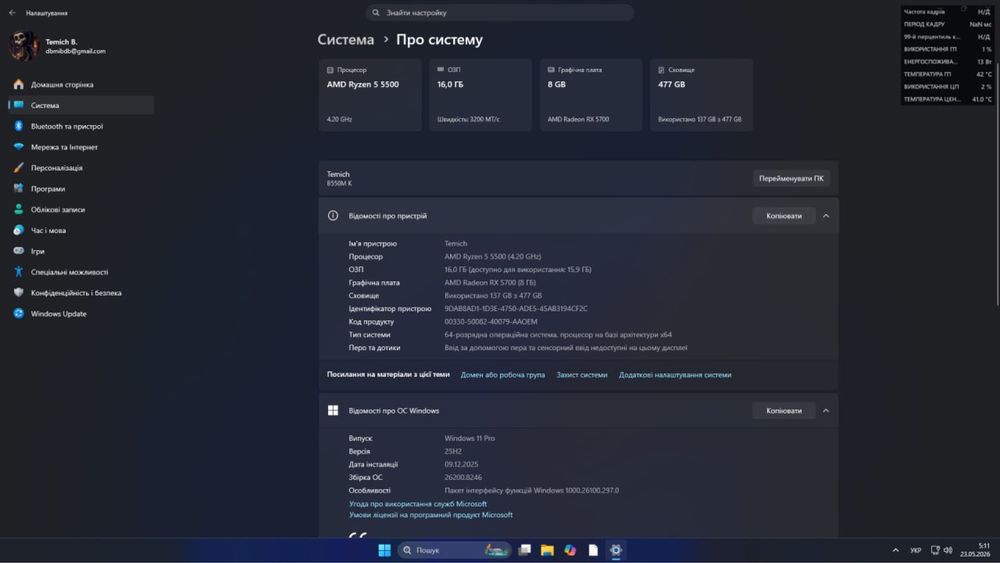Image resolution: width=1000 pixels, height=563 pixels.
Task: Open File Explorer from the taskbar
Action: 547,550
